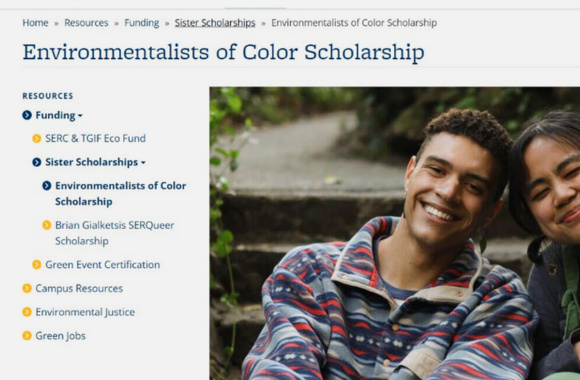Click the blue arrow icon beside Funding

click(27, 115)
